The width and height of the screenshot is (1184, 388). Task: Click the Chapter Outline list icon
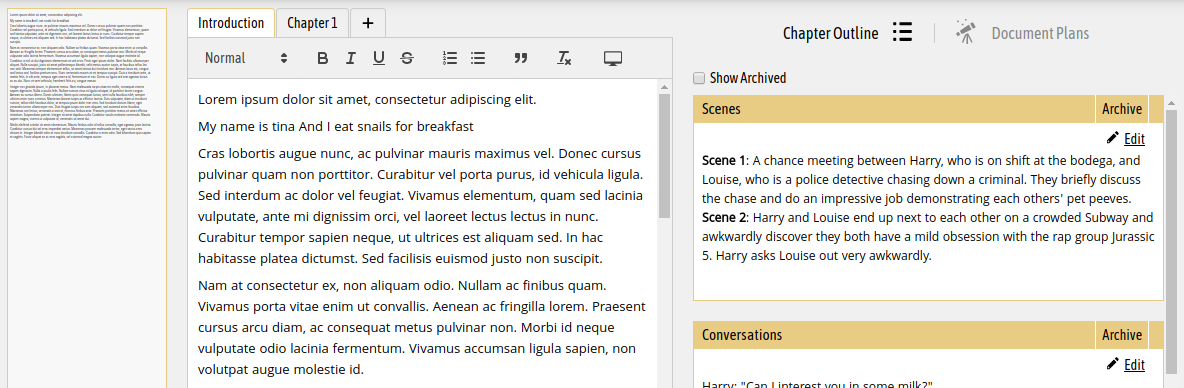pyautogui.click(x=902, y=32)
